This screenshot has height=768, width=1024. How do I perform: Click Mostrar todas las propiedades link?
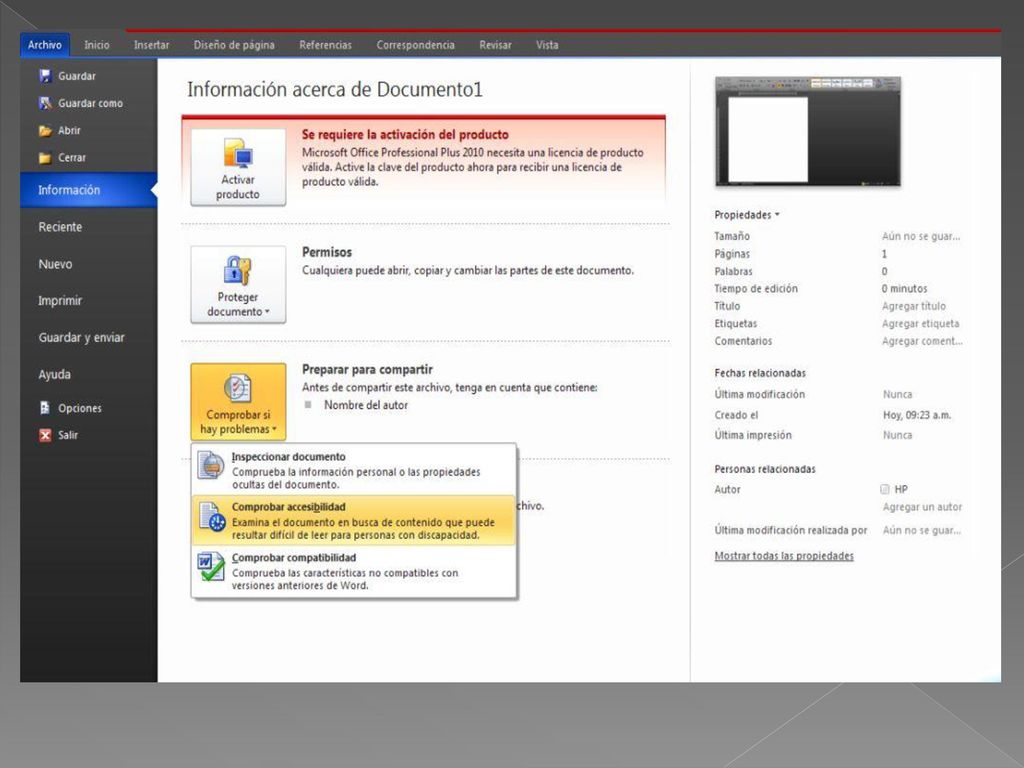784,556
